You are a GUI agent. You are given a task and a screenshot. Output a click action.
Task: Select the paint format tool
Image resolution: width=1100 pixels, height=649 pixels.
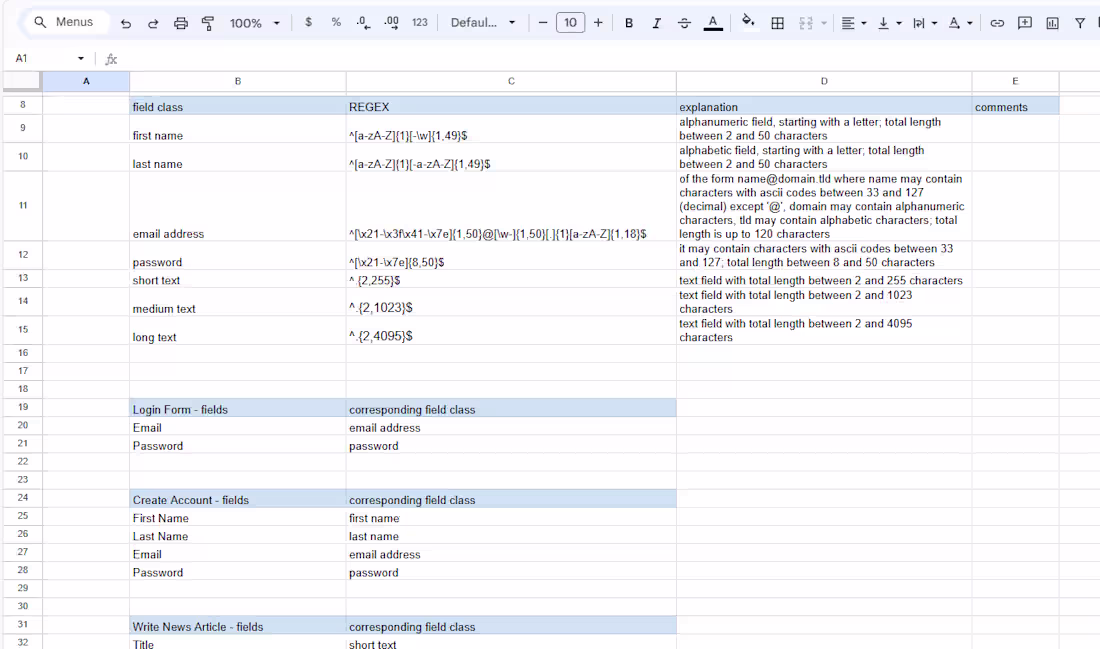[207, 22]
